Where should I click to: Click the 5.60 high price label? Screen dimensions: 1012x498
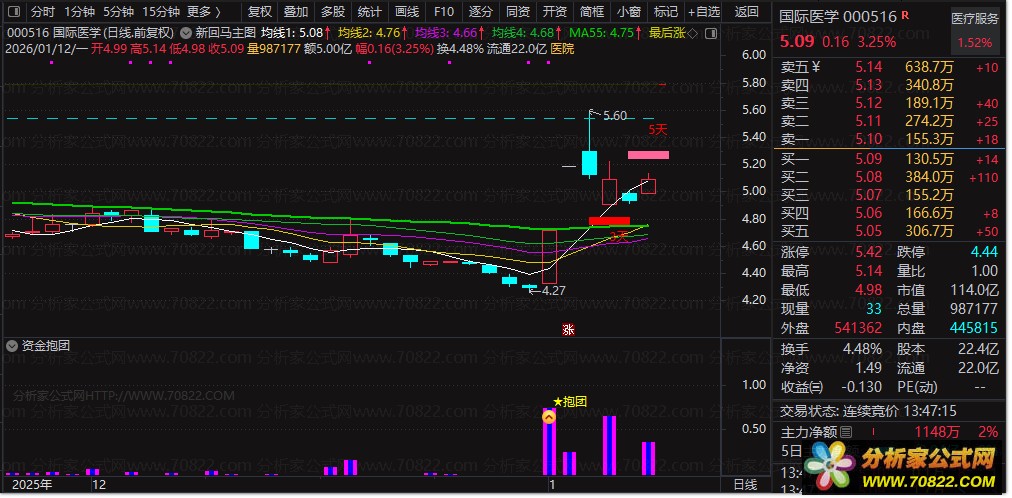coord(614,115)
